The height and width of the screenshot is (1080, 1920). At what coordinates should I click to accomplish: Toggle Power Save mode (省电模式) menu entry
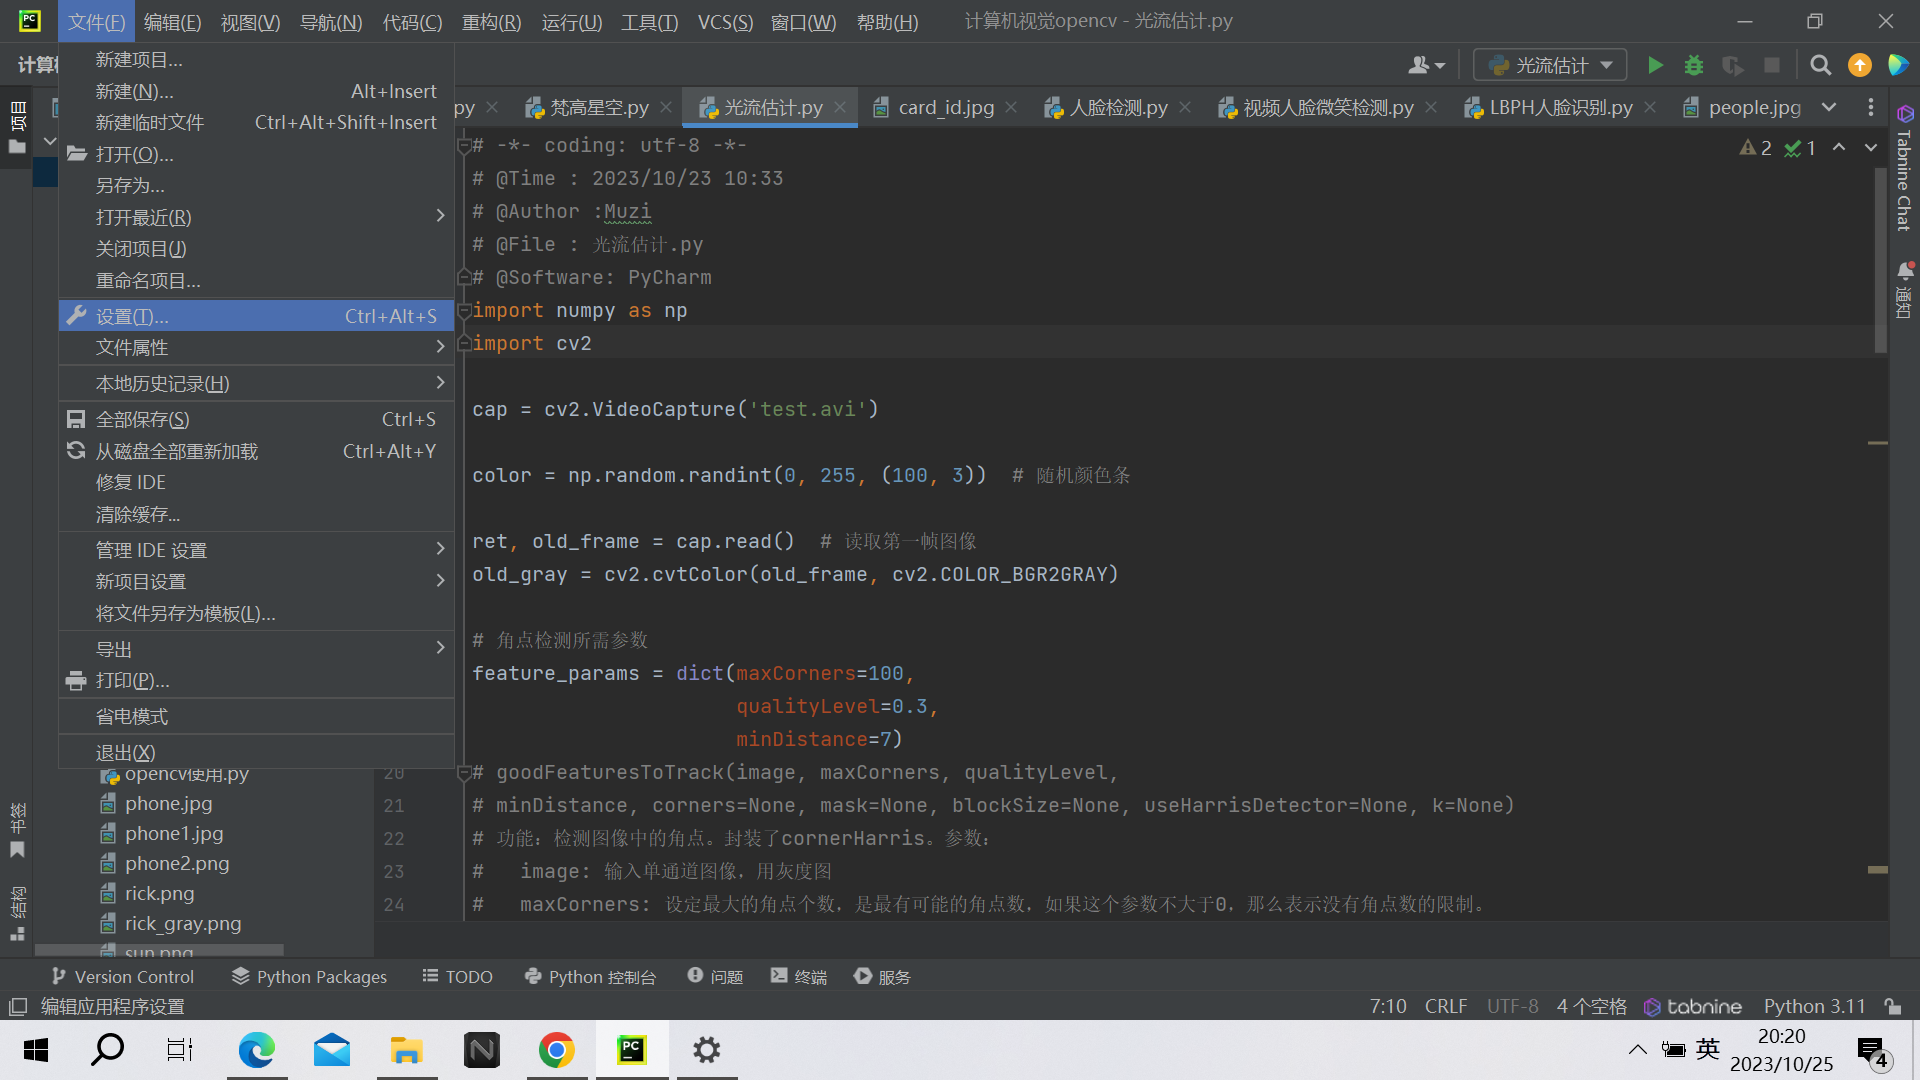(132, 716)
